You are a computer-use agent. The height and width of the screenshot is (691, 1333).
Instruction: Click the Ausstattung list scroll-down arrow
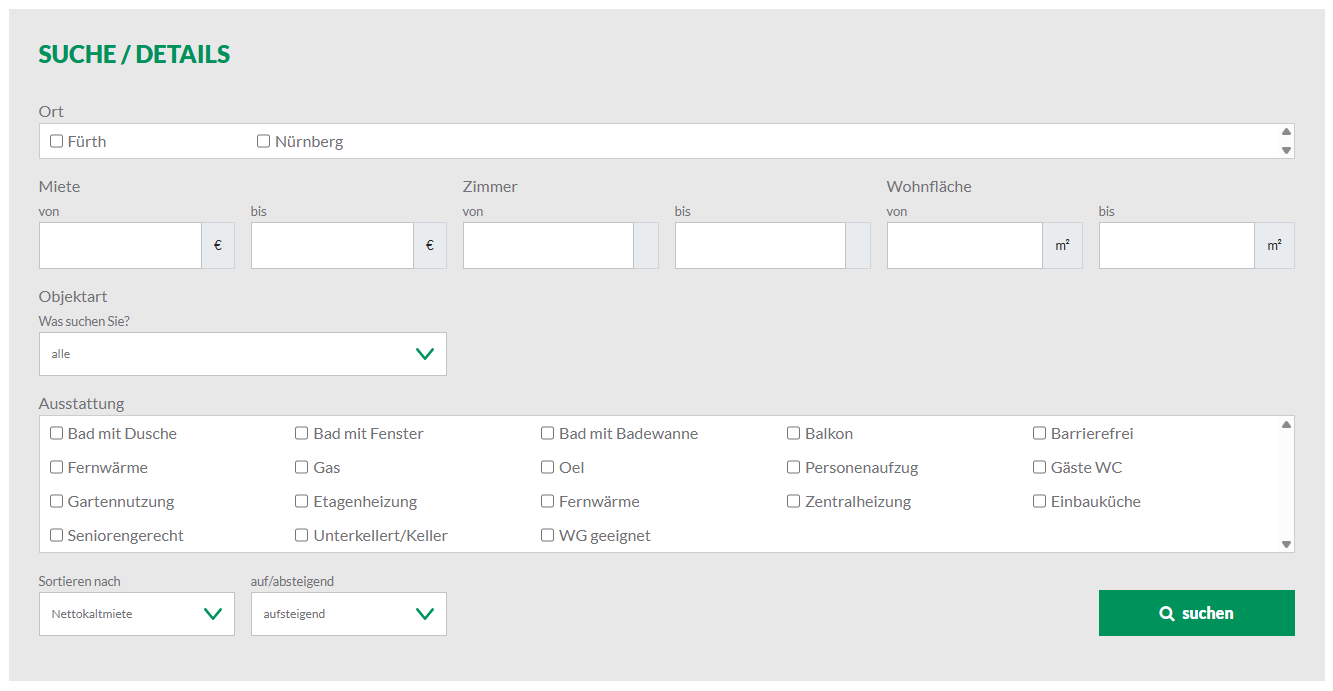(x=1287, y=544)
